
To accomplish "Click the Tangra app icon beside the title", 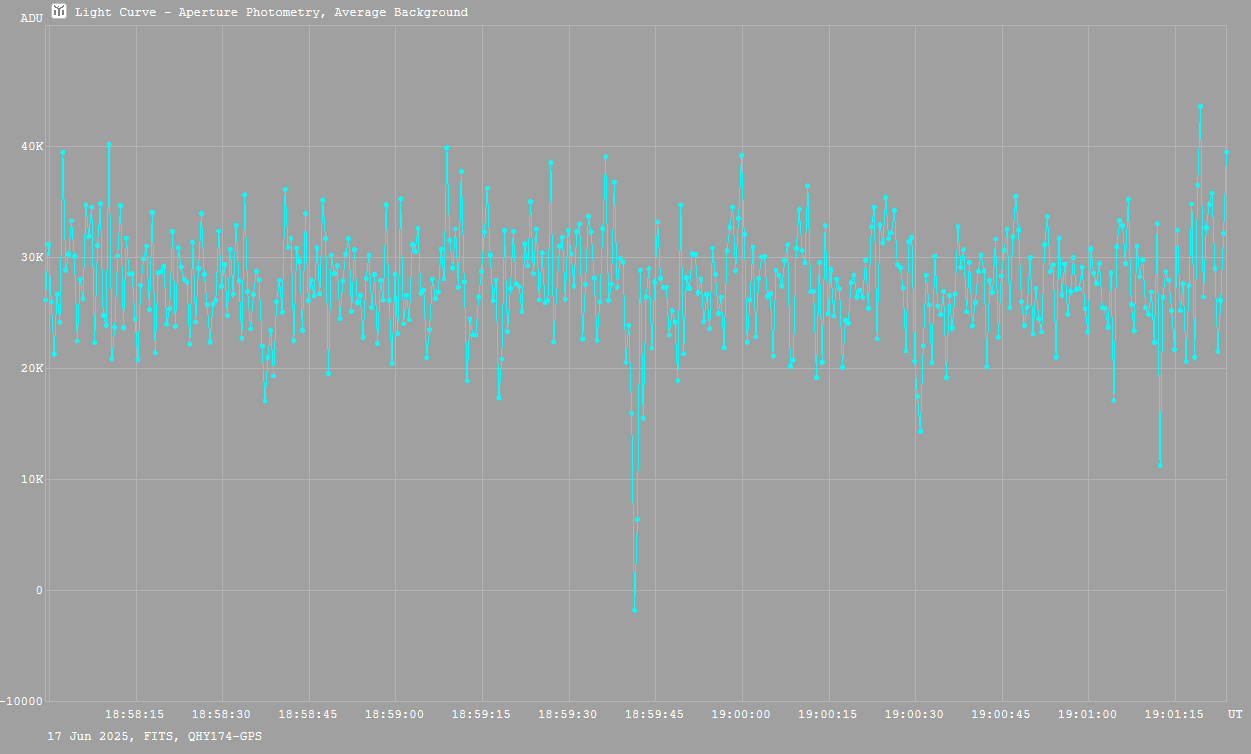I will tap(59, 11).
